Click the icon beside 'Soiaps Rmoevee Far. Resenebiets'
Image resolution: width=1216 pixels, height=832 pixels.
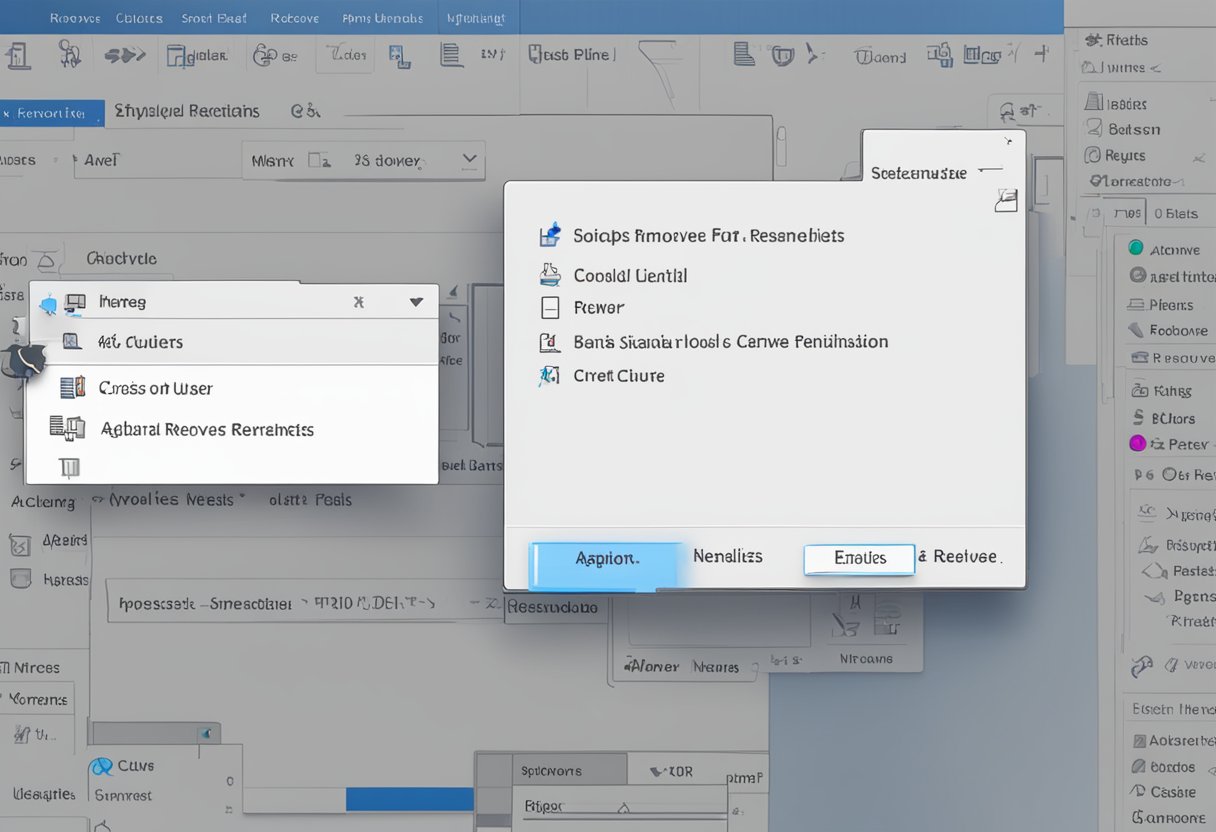(549, 236)
